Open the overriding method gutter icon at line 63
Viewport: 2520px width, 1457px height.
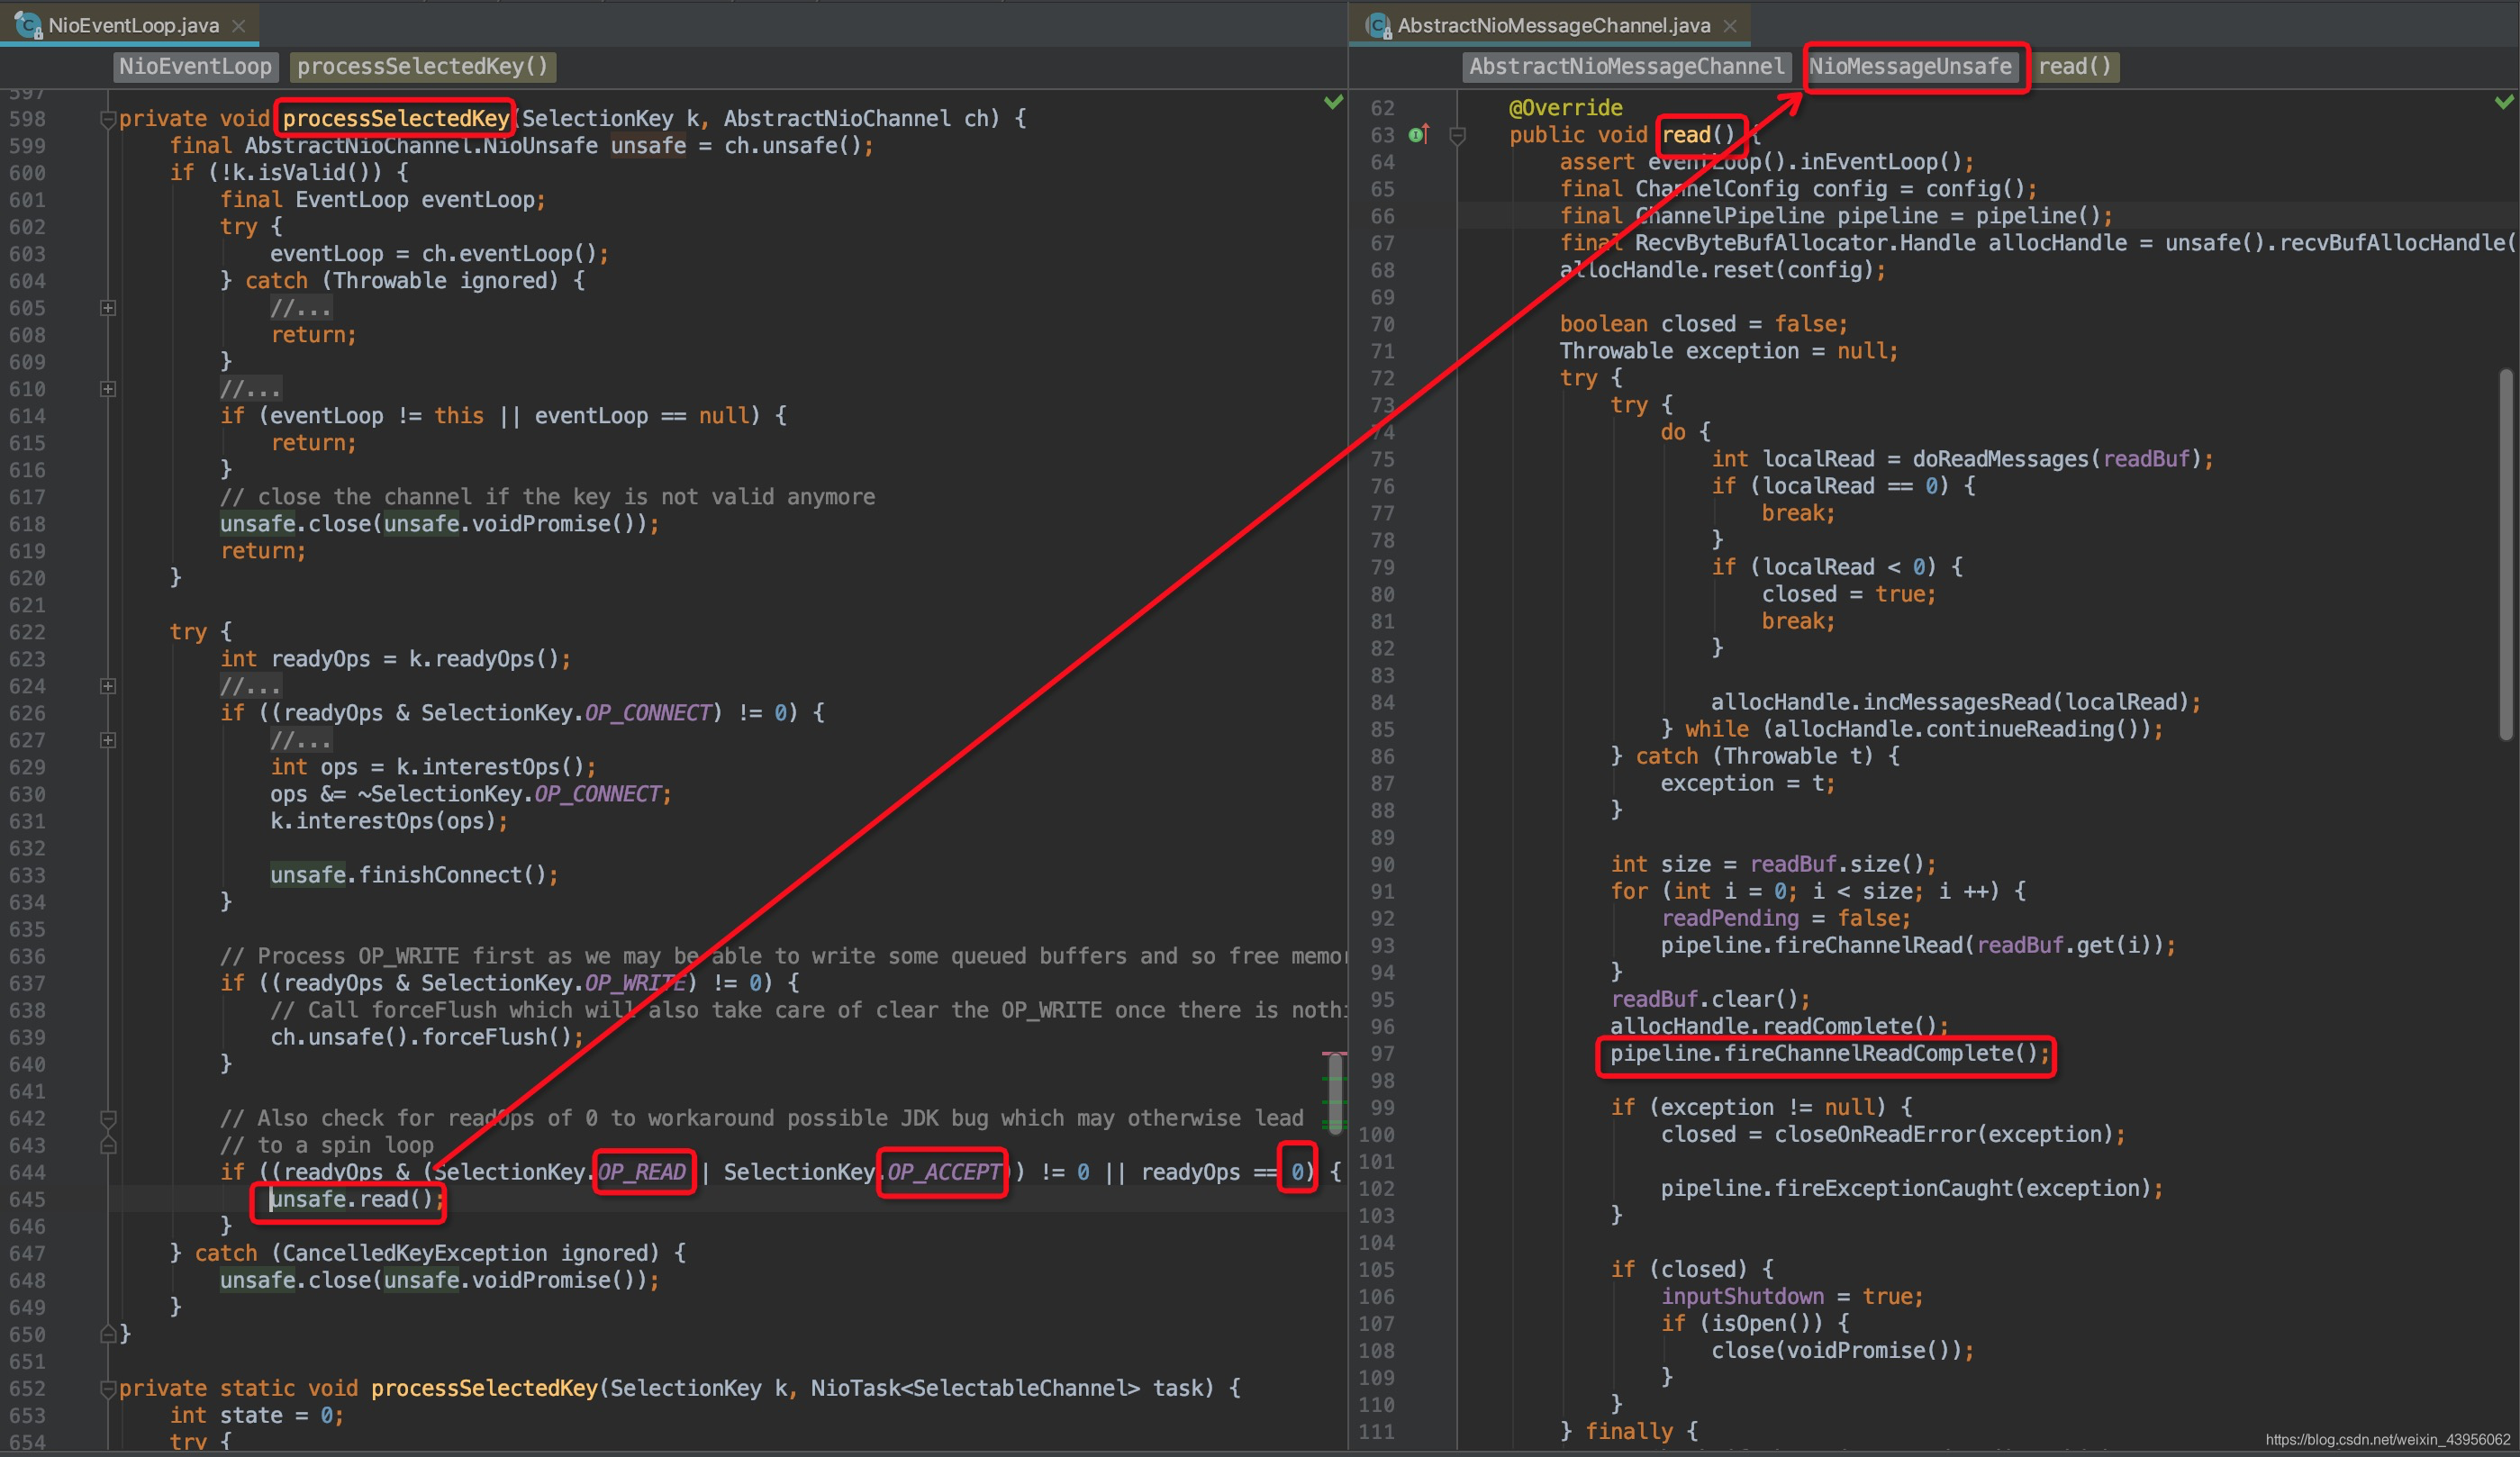1418,134
